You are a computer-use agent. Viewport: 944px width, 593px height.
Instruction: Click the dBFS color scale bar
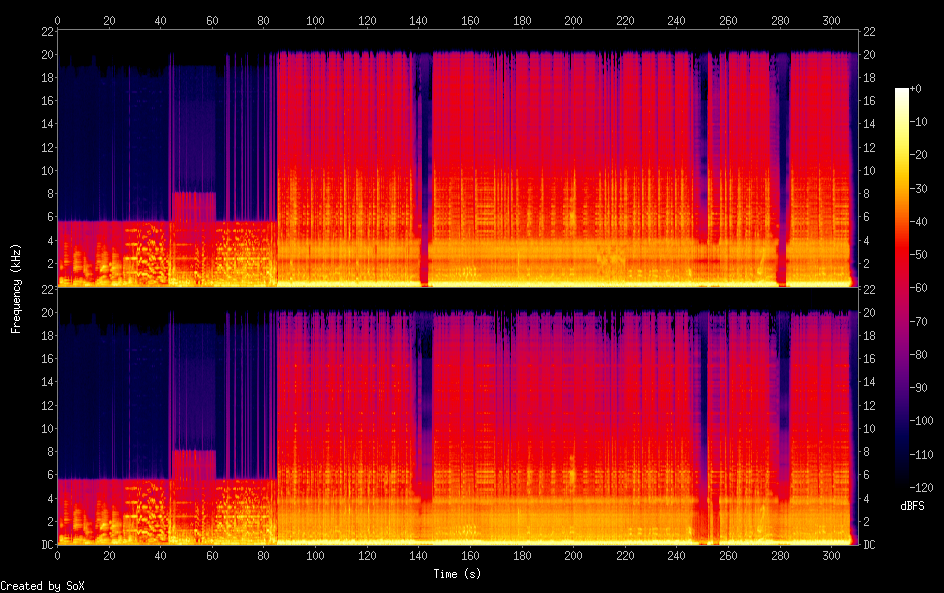(x=901, y=288)
